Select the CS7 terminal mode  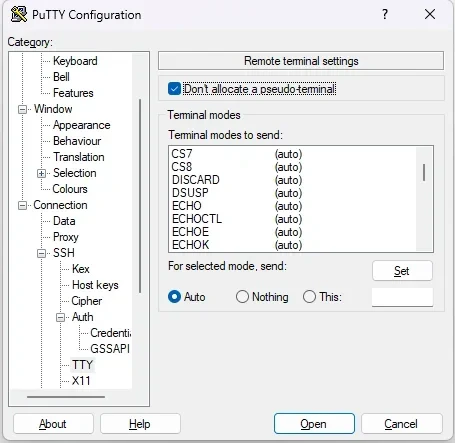(292, 154)
